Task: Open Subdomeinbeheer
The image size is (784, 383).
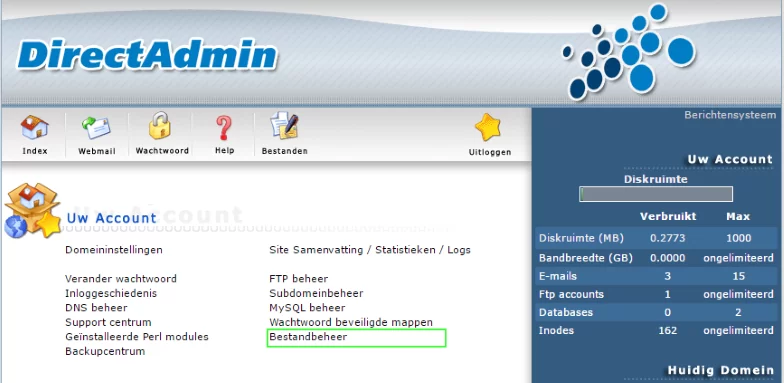Action: [316, 293]
